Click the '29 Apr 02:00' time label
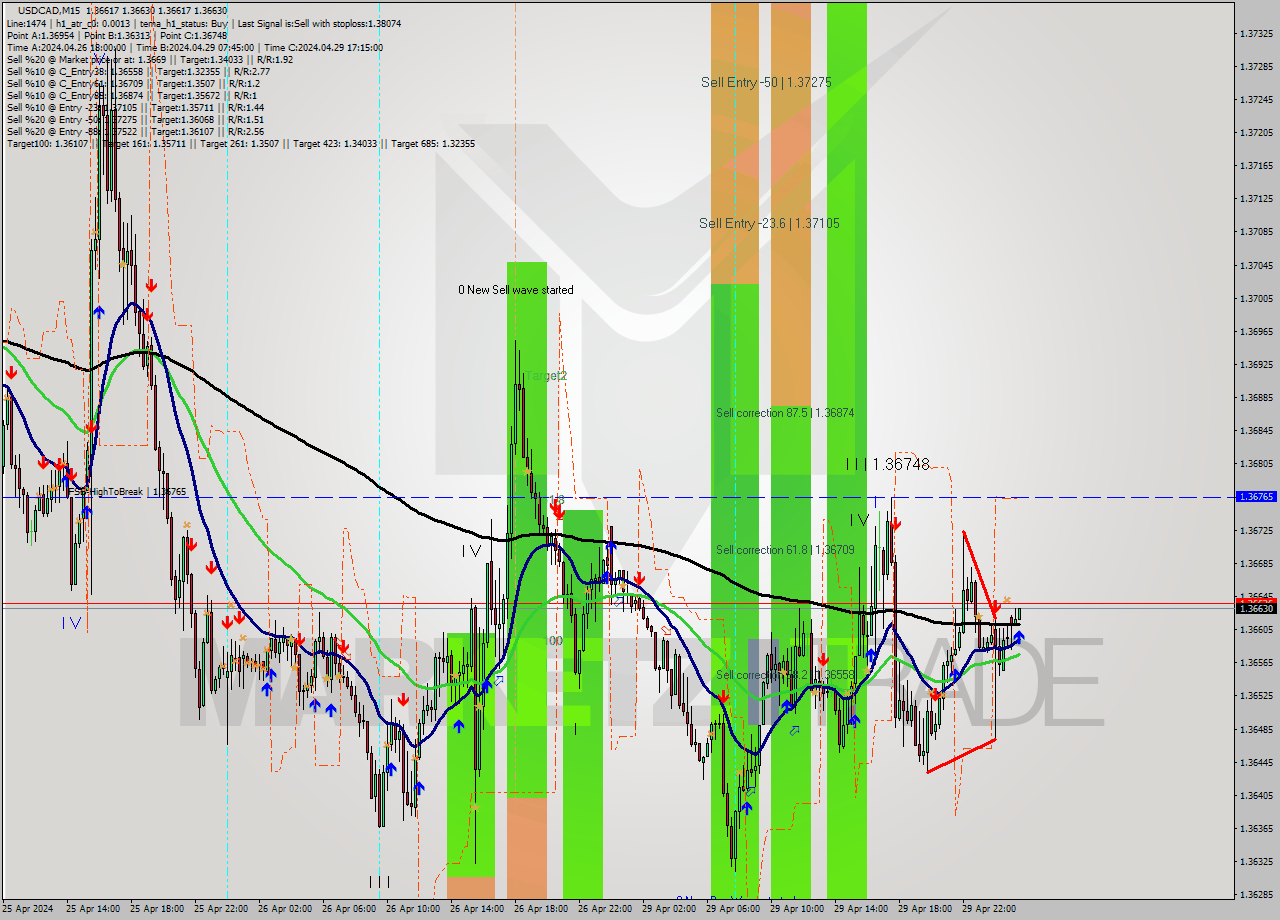 tap(668, 909)
